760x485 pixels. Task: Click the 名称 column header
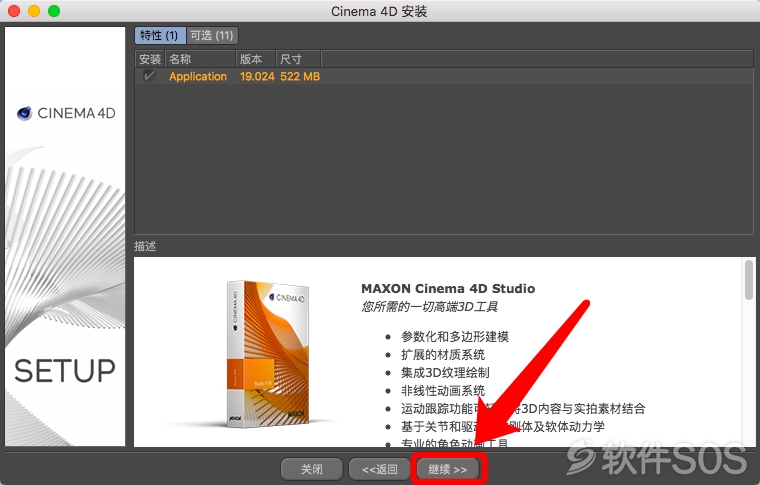coord(200,59)
